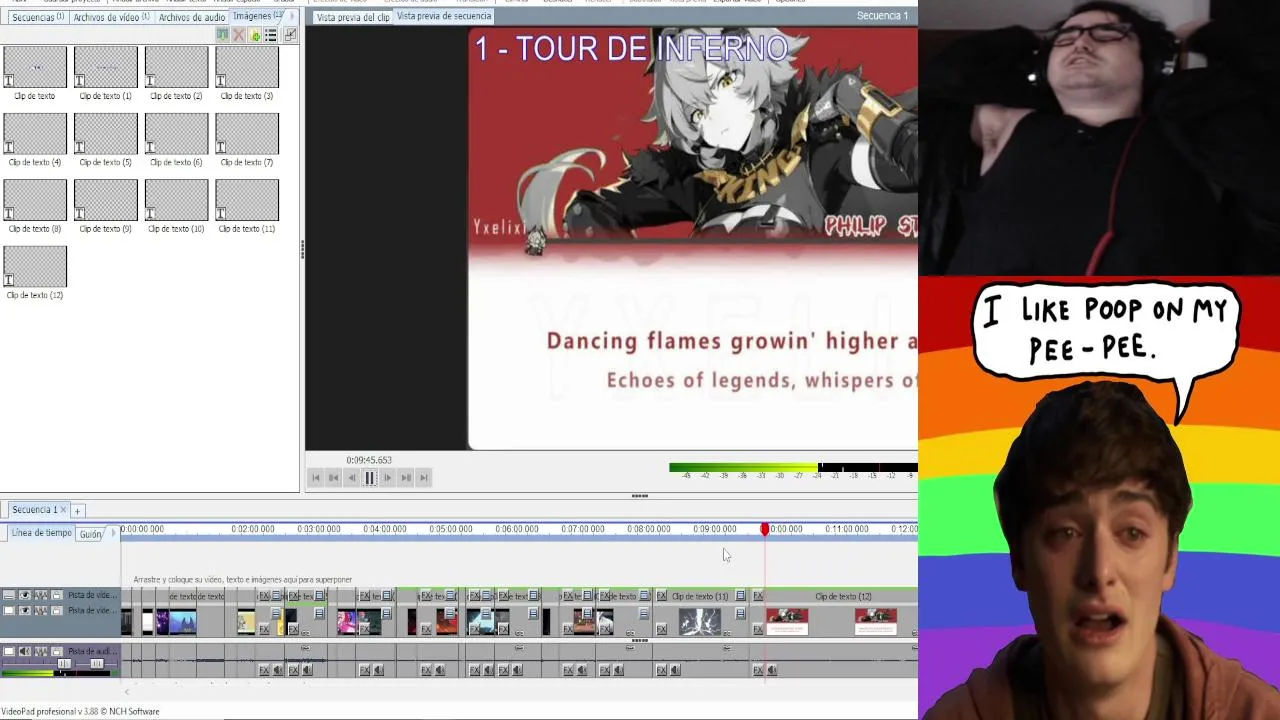Open the Secuencias bin tab
1280x720 pixels.
point(37,17)
